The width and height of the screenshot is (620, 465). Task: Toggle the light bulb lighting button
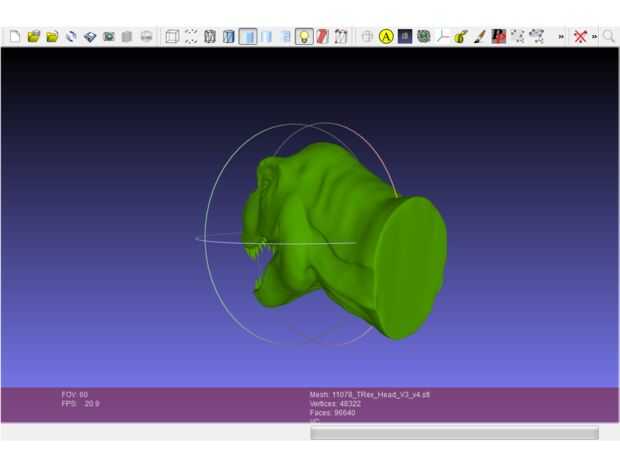coord(304,37)
